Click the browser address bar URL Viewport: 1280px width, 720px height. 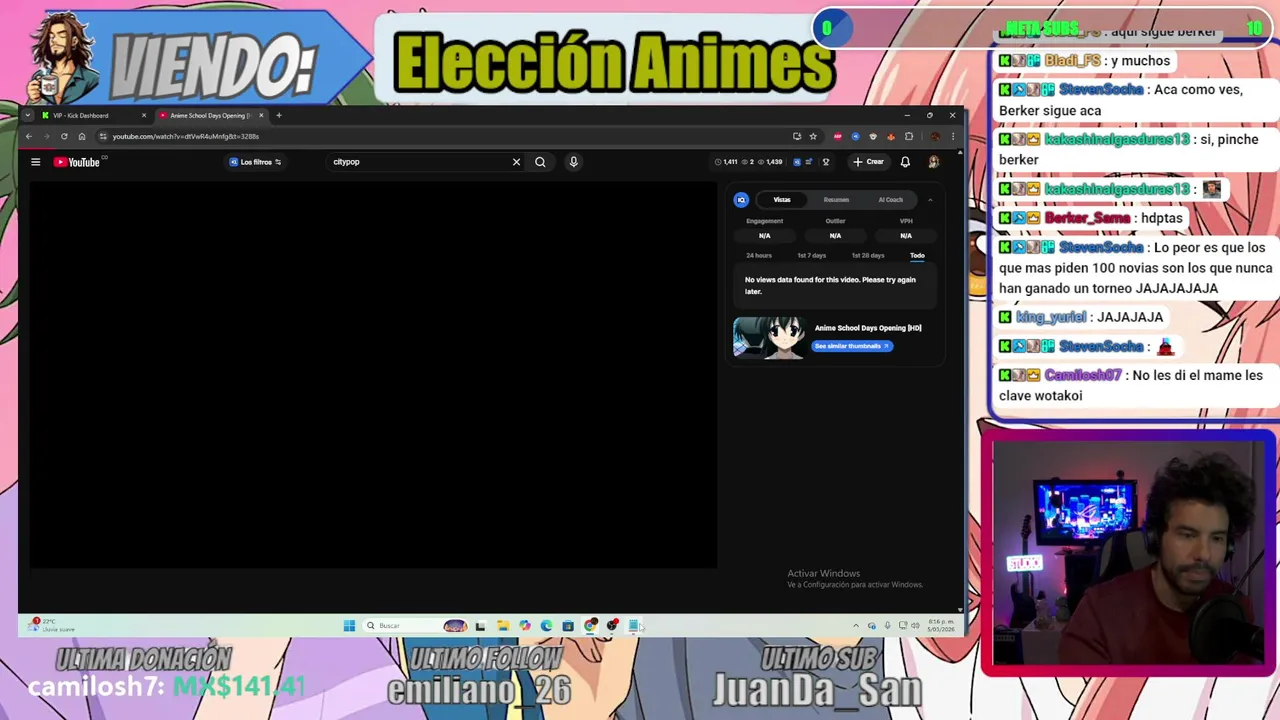pos(186,136)
